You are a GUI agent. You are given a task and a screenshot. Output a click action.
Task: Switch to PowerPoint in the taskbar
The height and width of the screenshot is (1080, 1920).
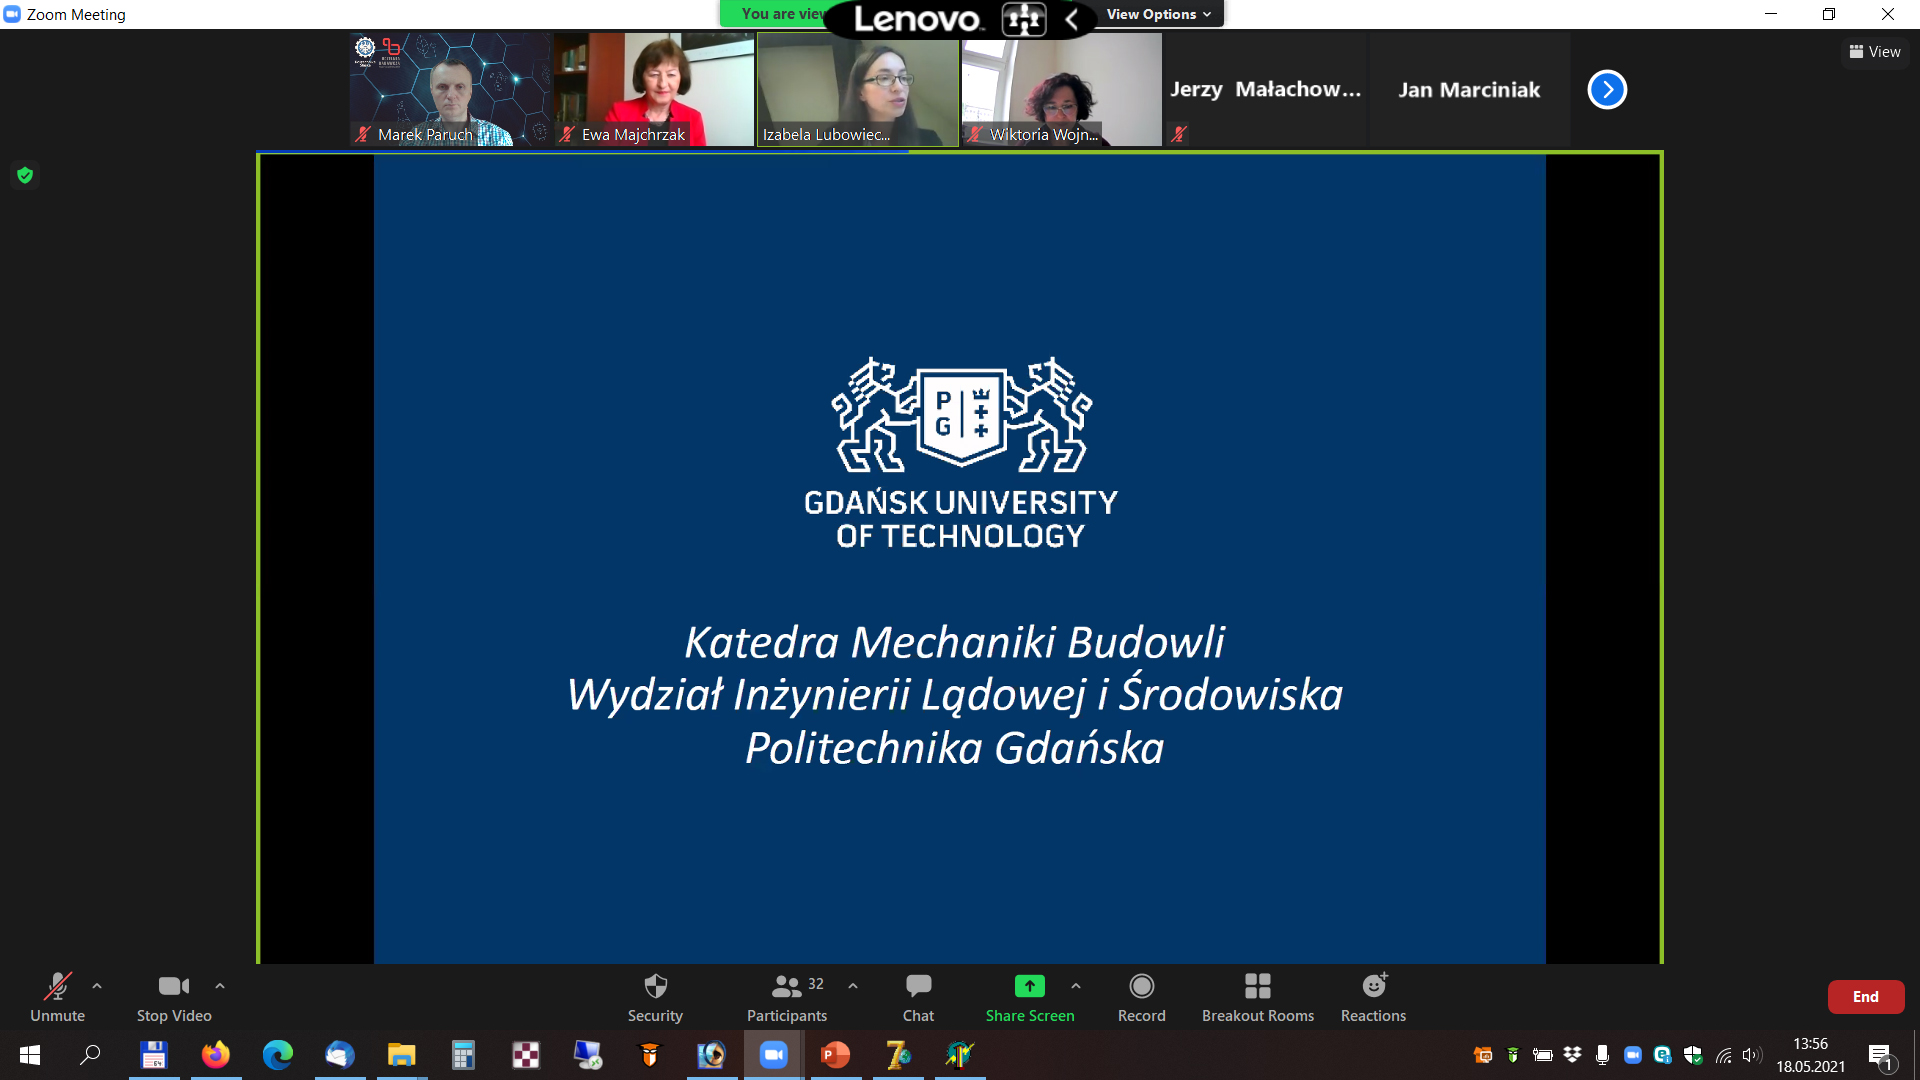835,1055
